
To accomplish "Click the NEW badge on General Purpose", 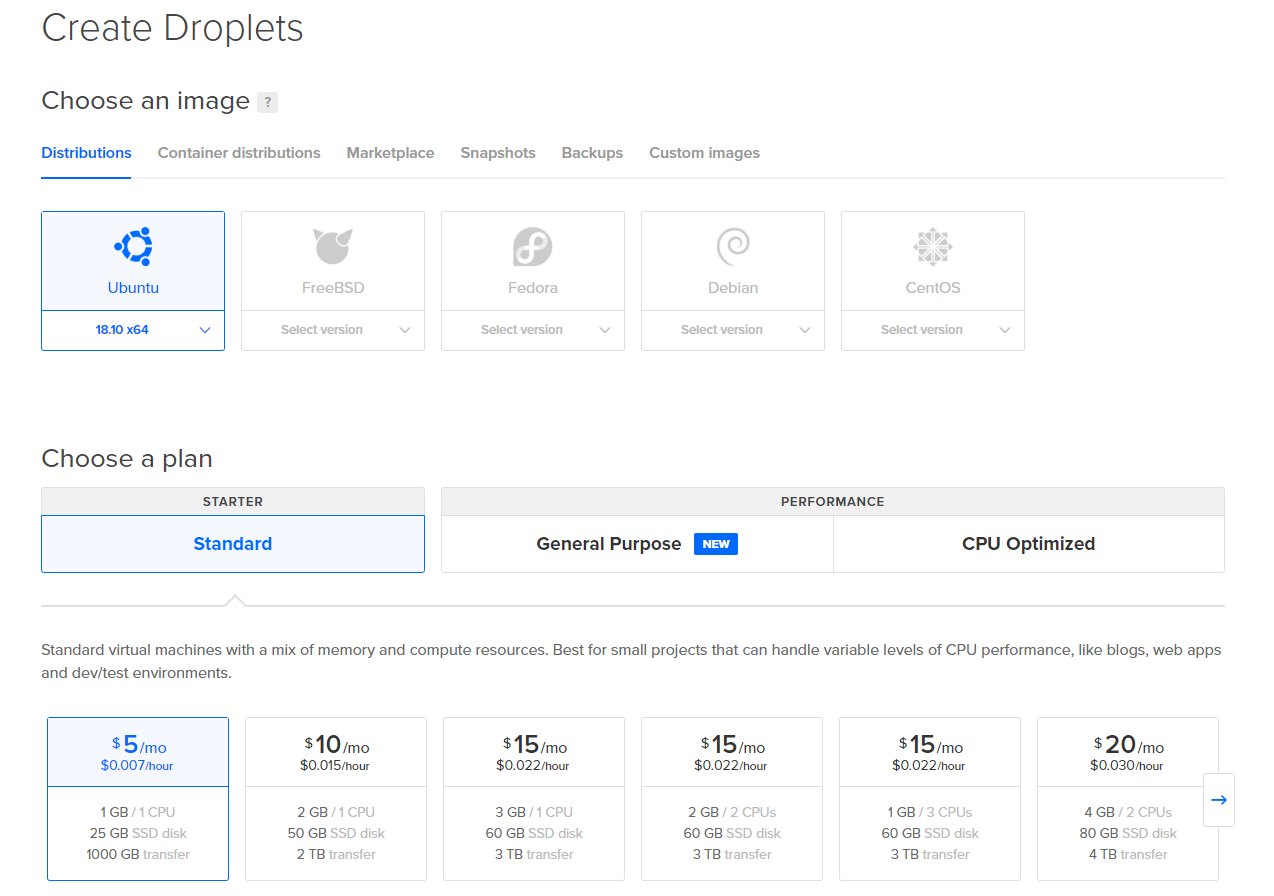I will pos(716,544).
